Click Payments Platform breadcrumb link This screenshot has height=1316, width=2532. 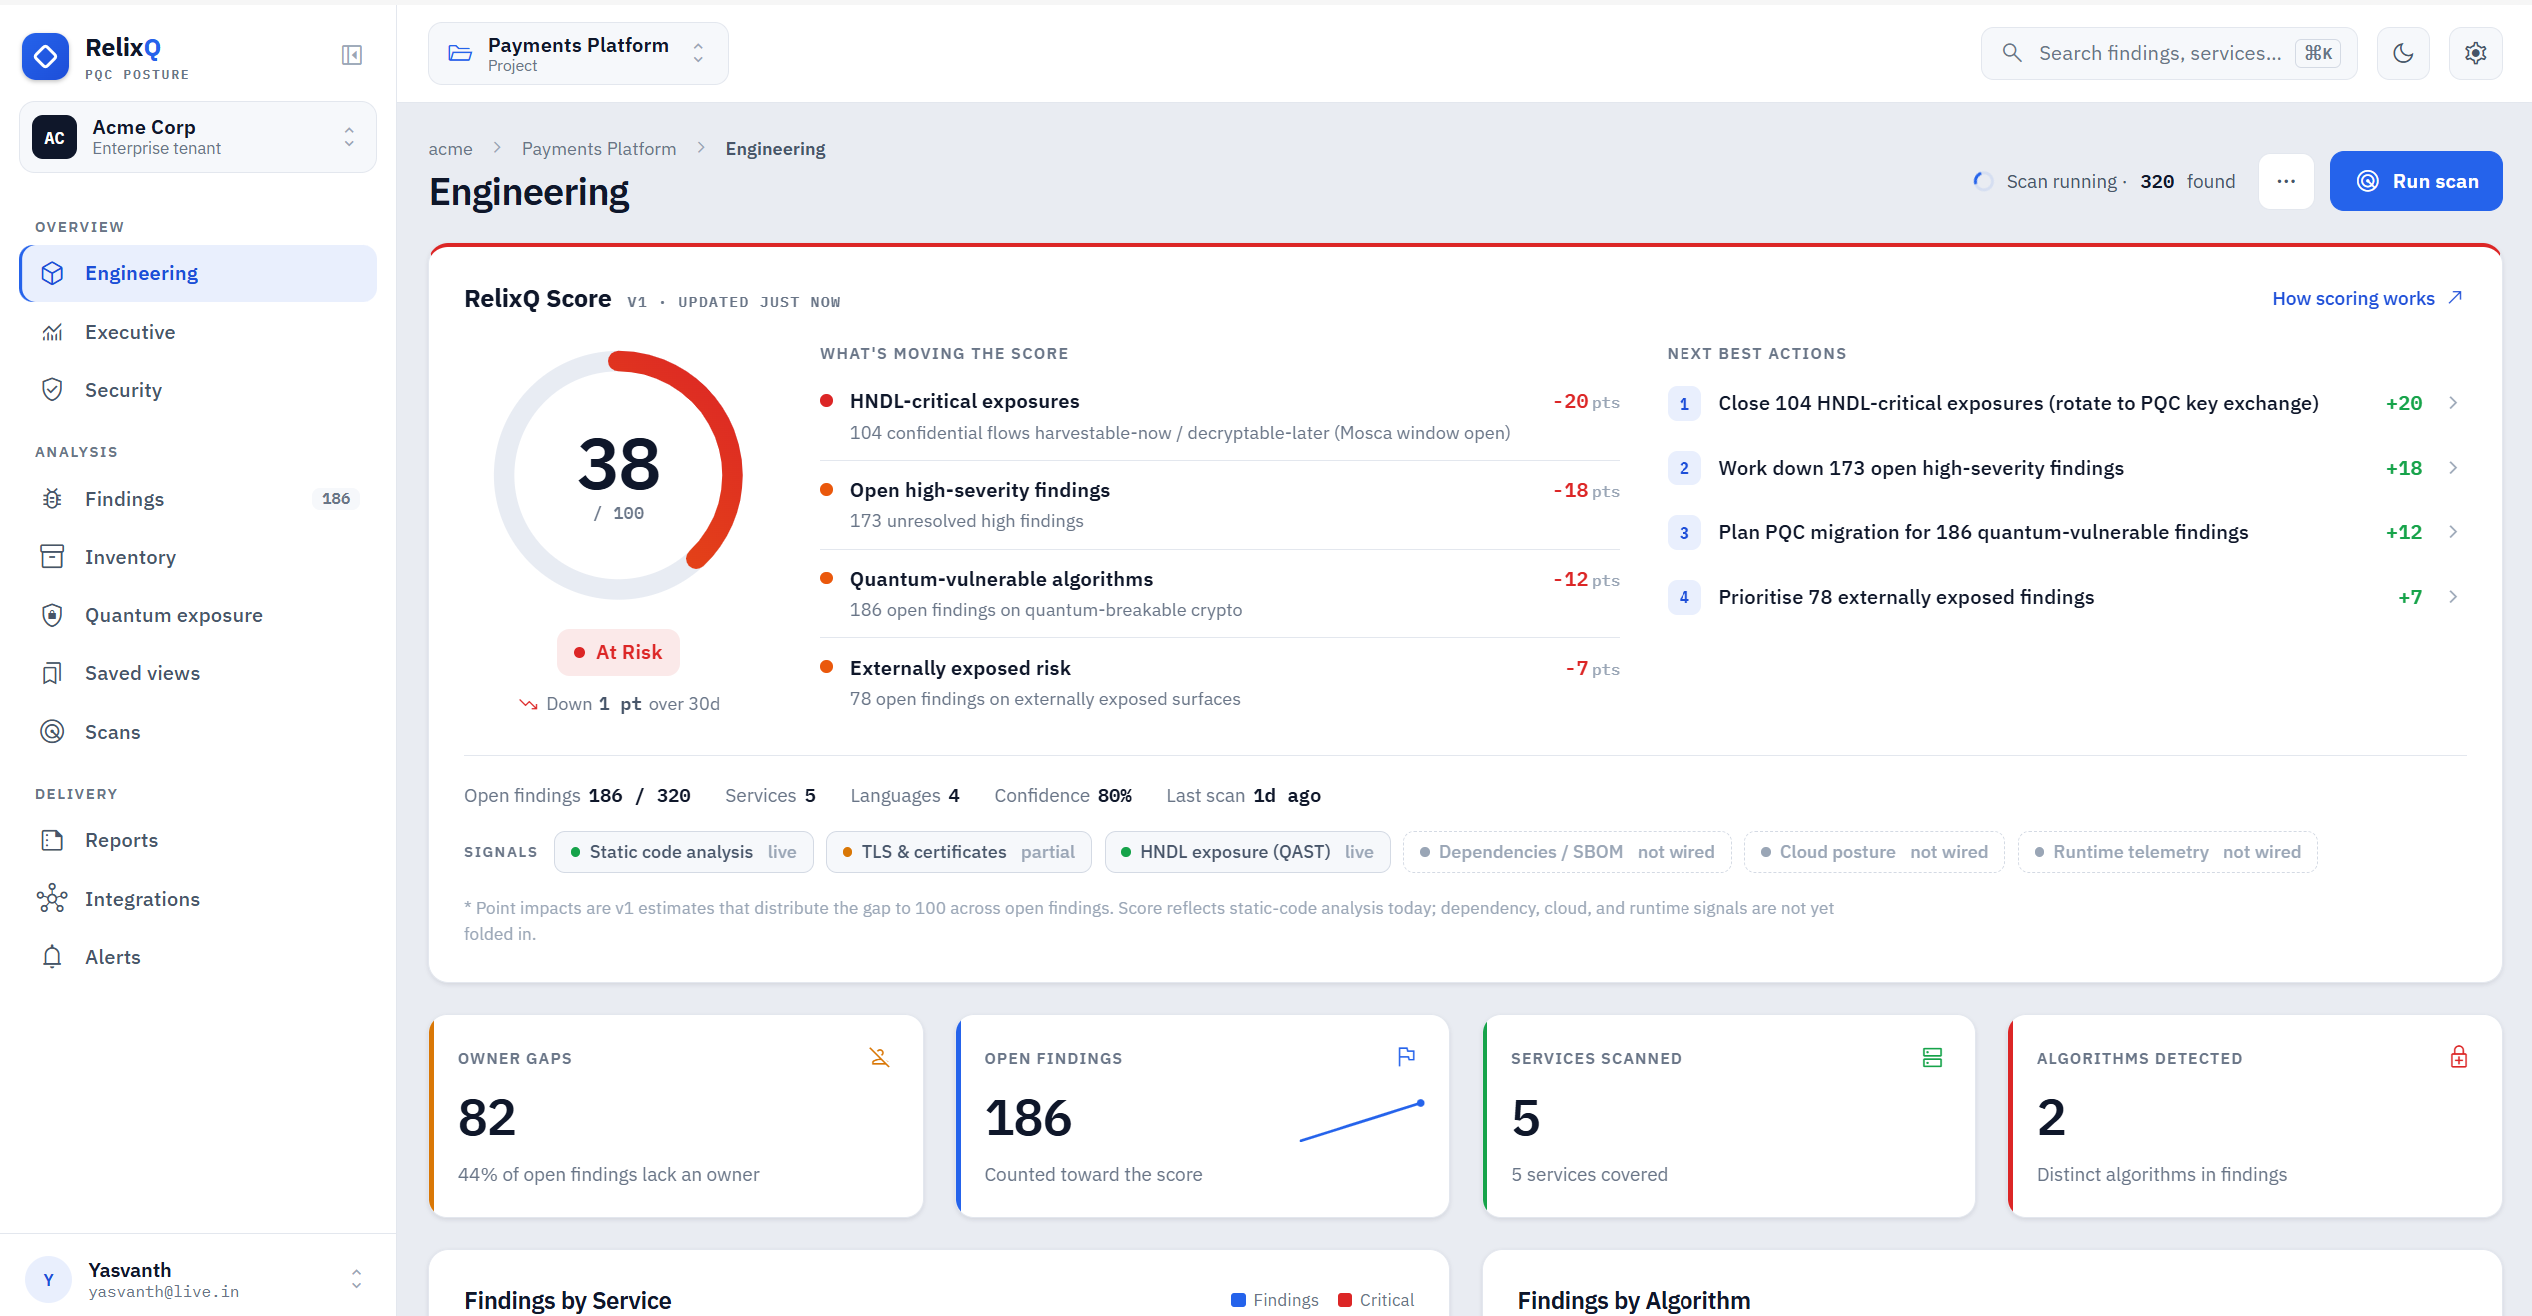click(599, 149)
